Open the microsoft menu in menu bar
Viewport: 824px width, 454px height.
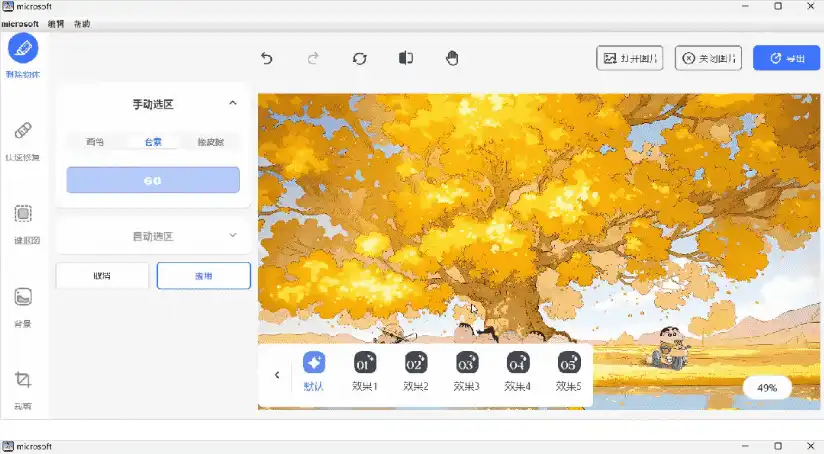(x=20, y=24)
